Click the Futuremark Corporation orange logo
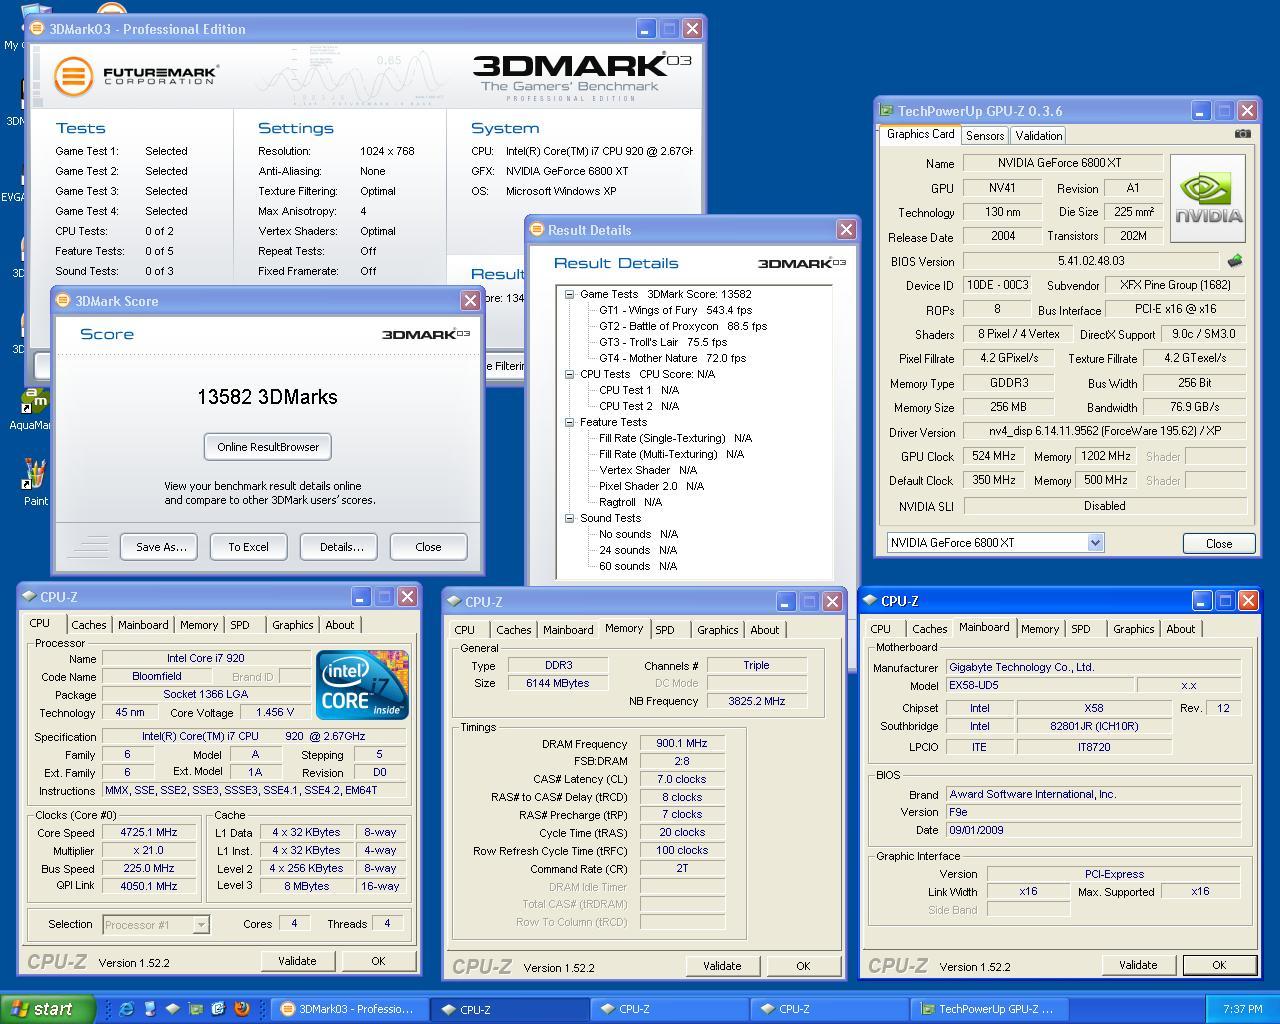 (x=73, y=76)
